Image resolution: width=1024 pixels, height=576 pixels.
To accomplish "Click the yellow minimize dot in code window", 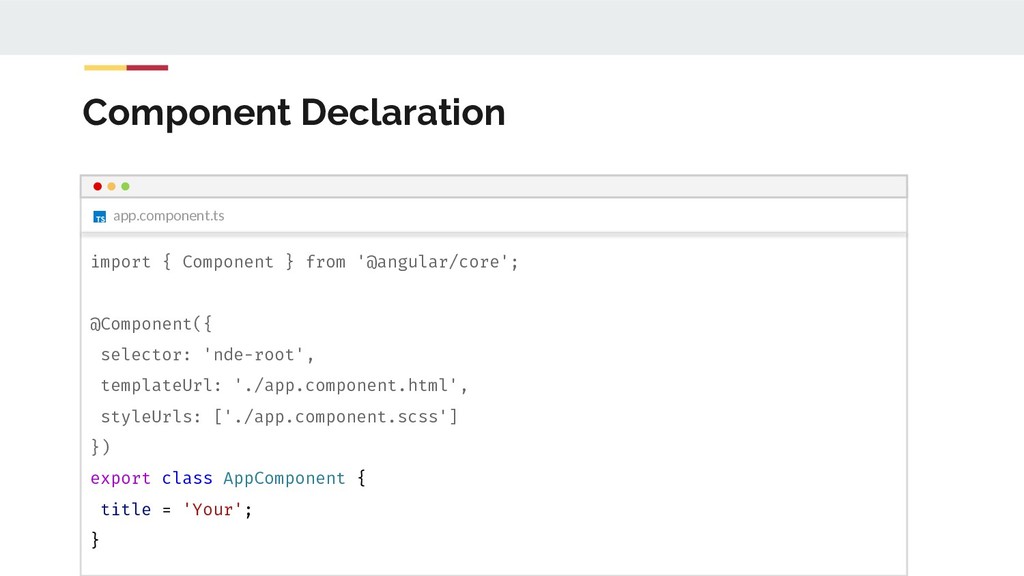I will pos(111,186).
